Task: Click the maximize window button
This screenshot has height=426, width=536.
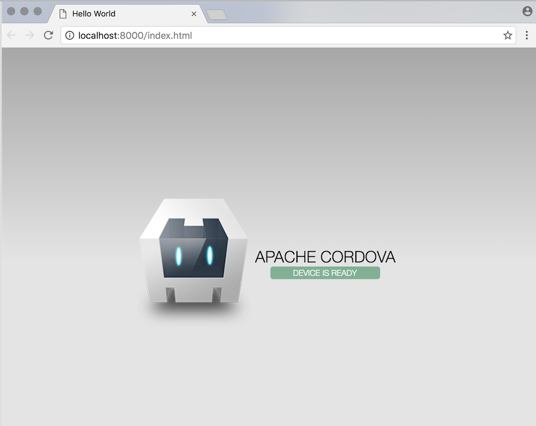Action: point(38,11)
